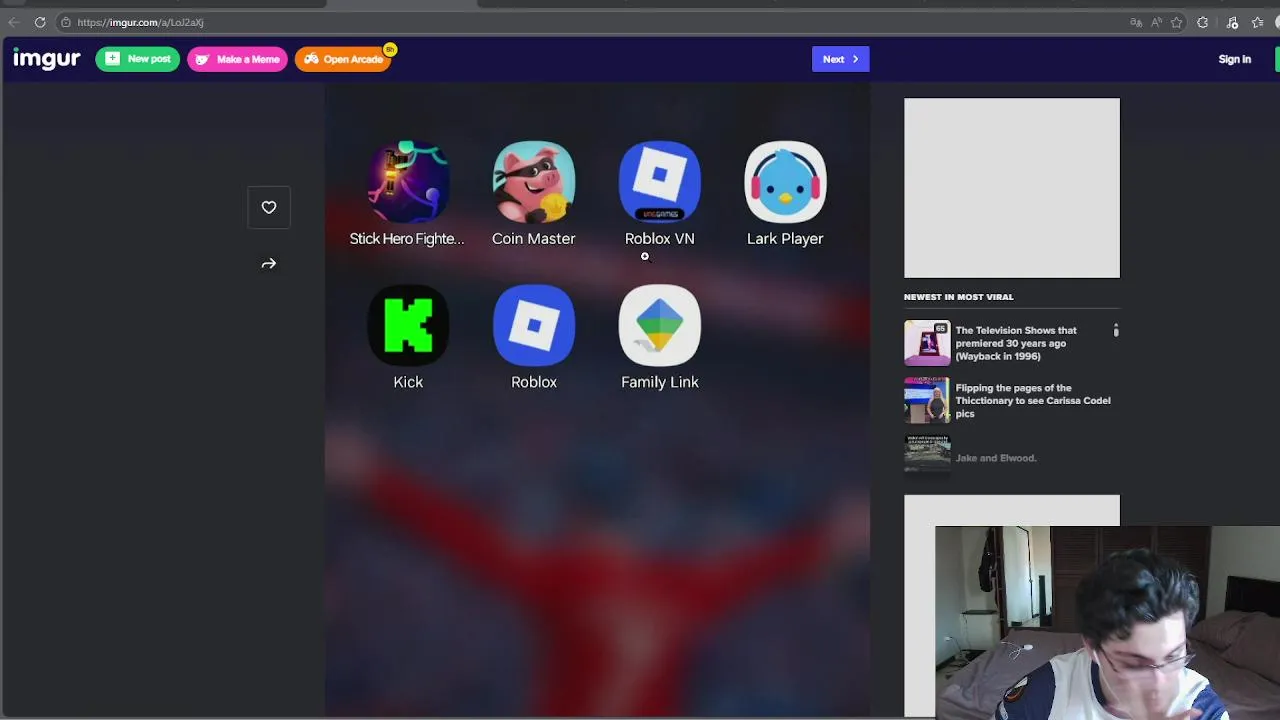Open the Arcade button
Viewport: 1280px width, 720px height.
click(343, 59)
